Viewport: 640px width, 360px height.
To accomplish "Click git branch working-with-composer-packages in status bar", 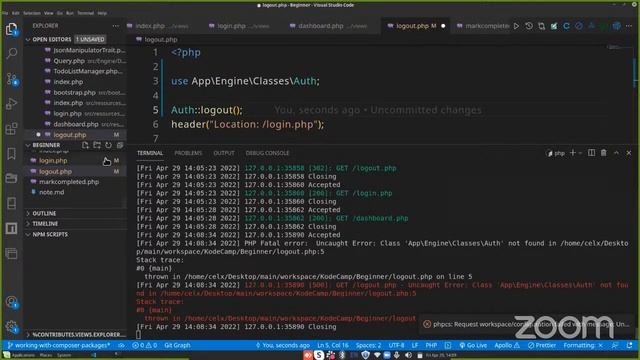I will pos(59,345).
